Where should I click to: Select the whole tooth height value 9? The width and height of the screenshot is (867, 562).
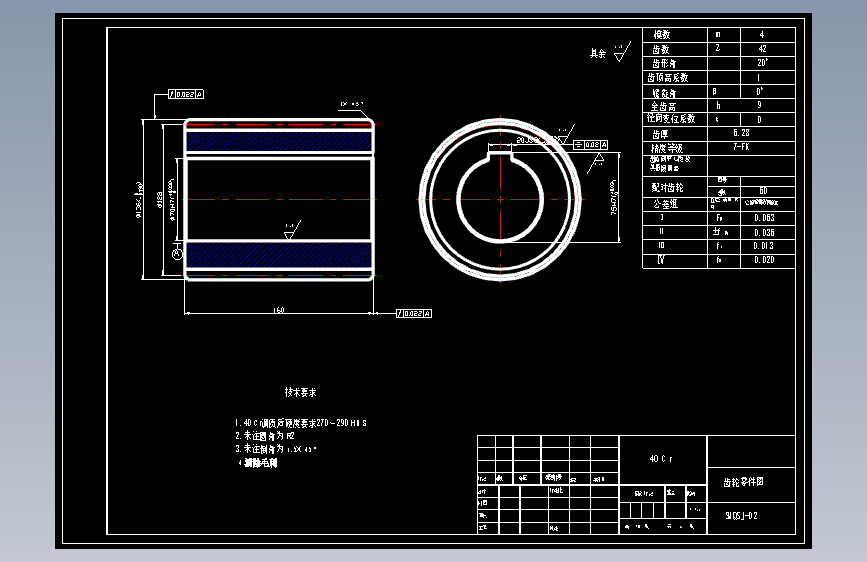point(759,105)
